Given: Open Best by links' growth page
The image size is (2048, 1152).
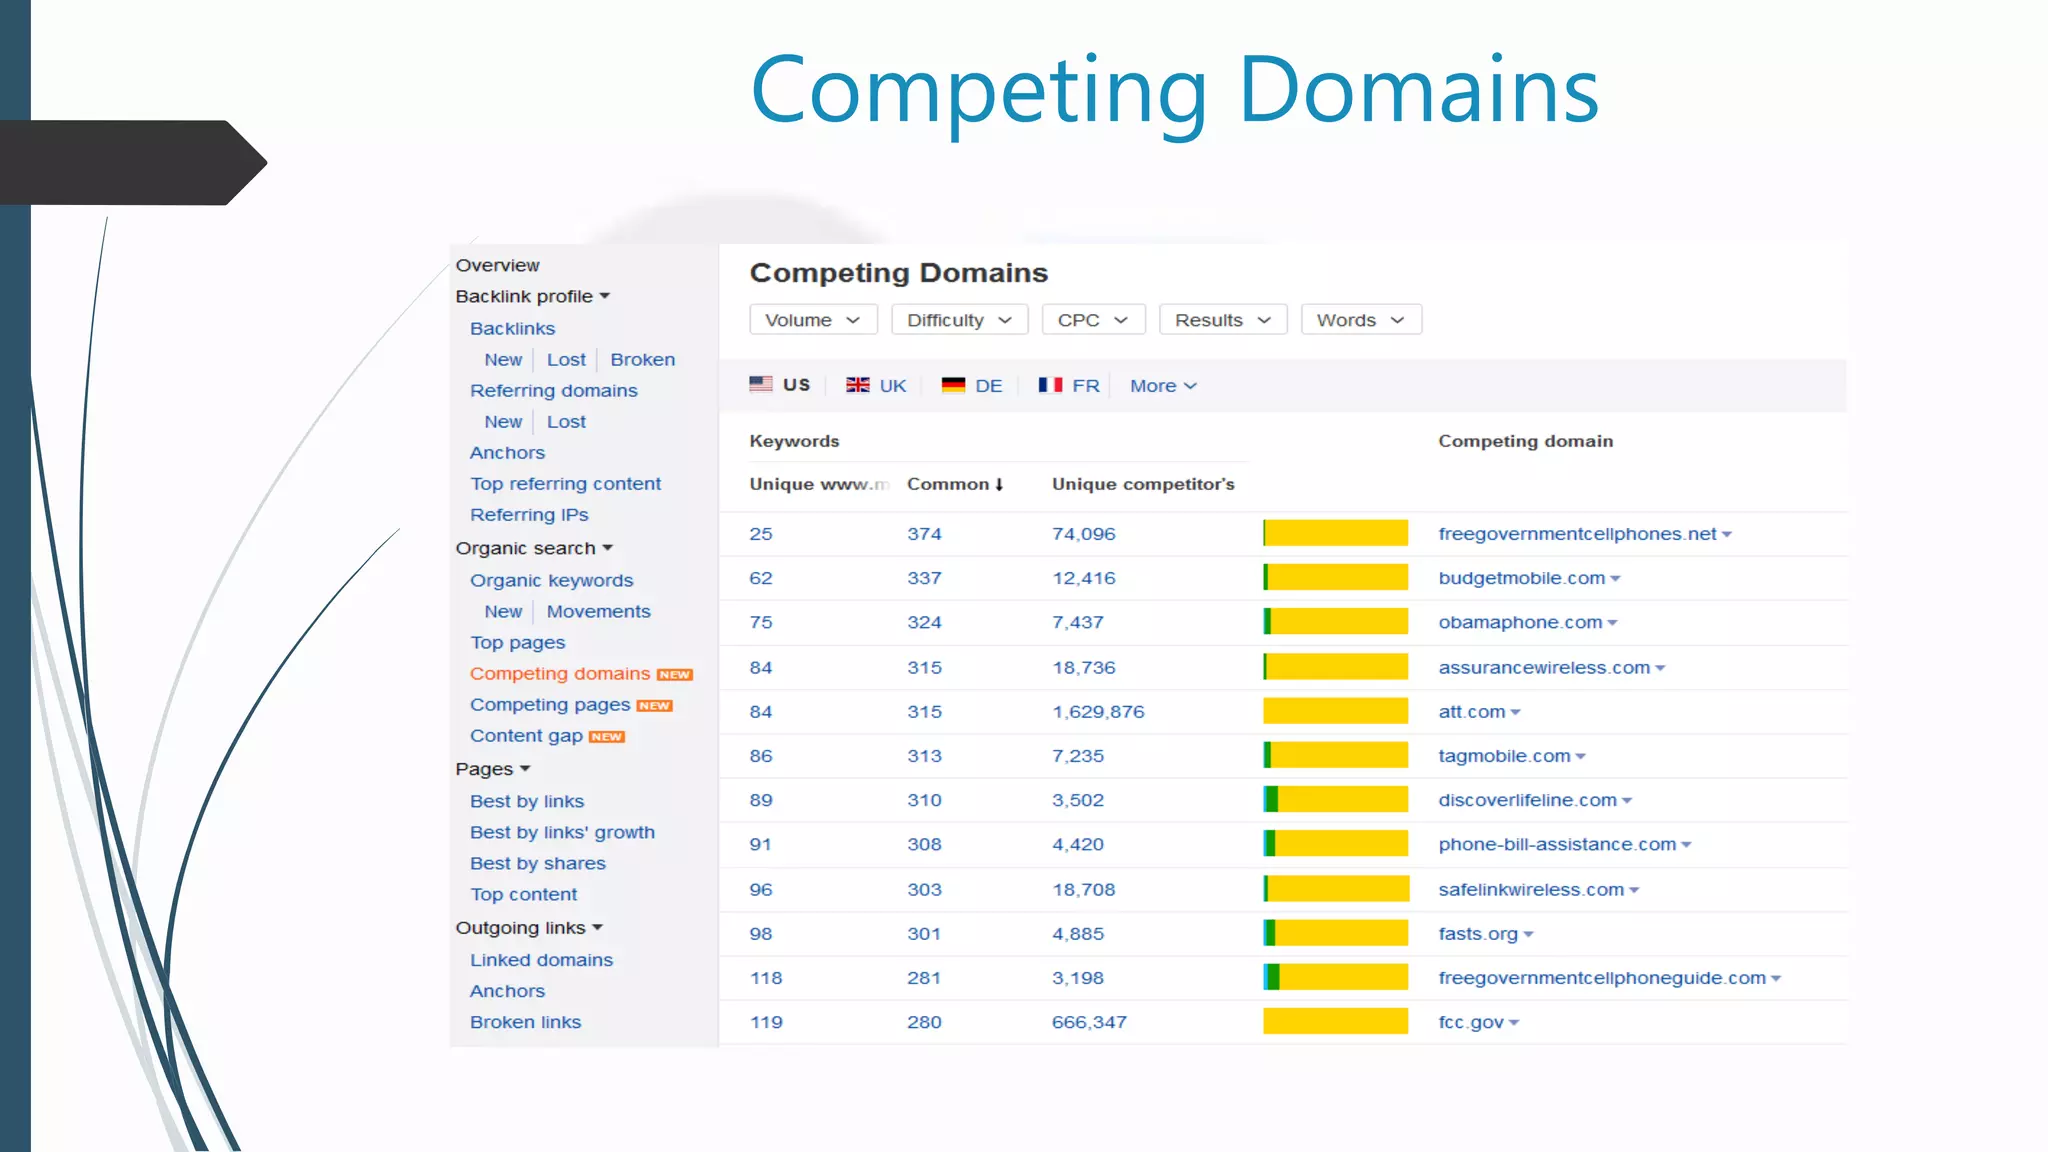Looking at the screenshot, I should pyautogui.click(x=562, y=833).
